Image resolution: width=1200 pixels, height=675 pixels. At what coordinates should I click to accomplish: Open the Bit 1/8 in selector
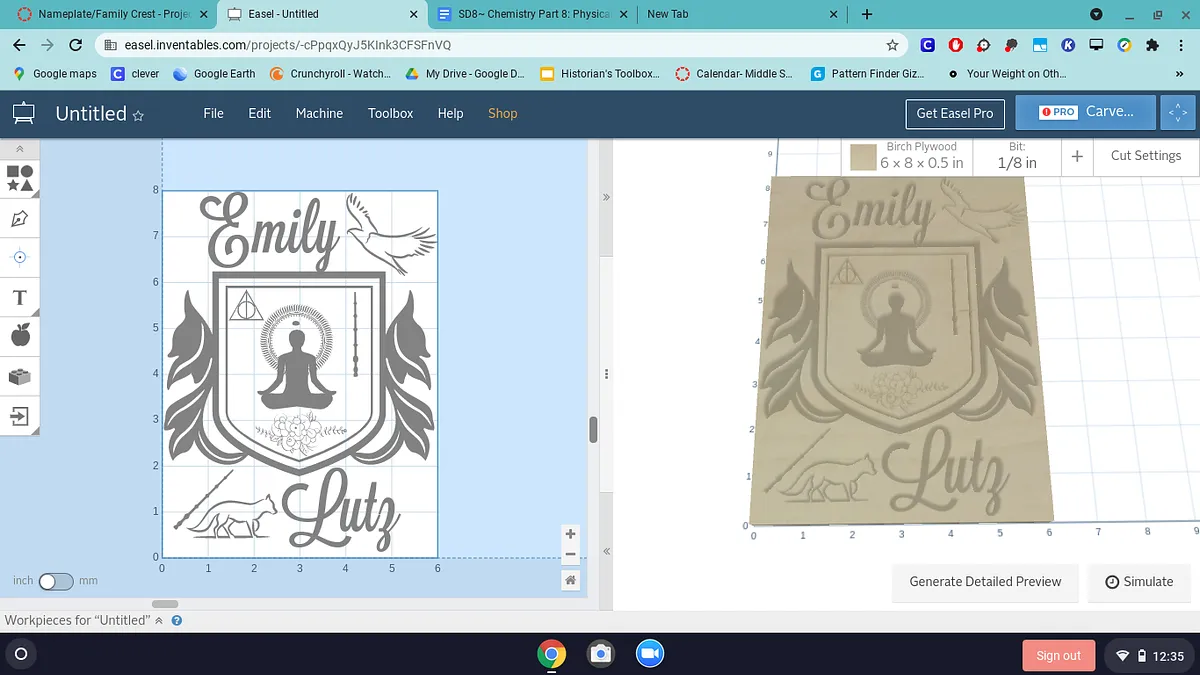coord(1017,156)
